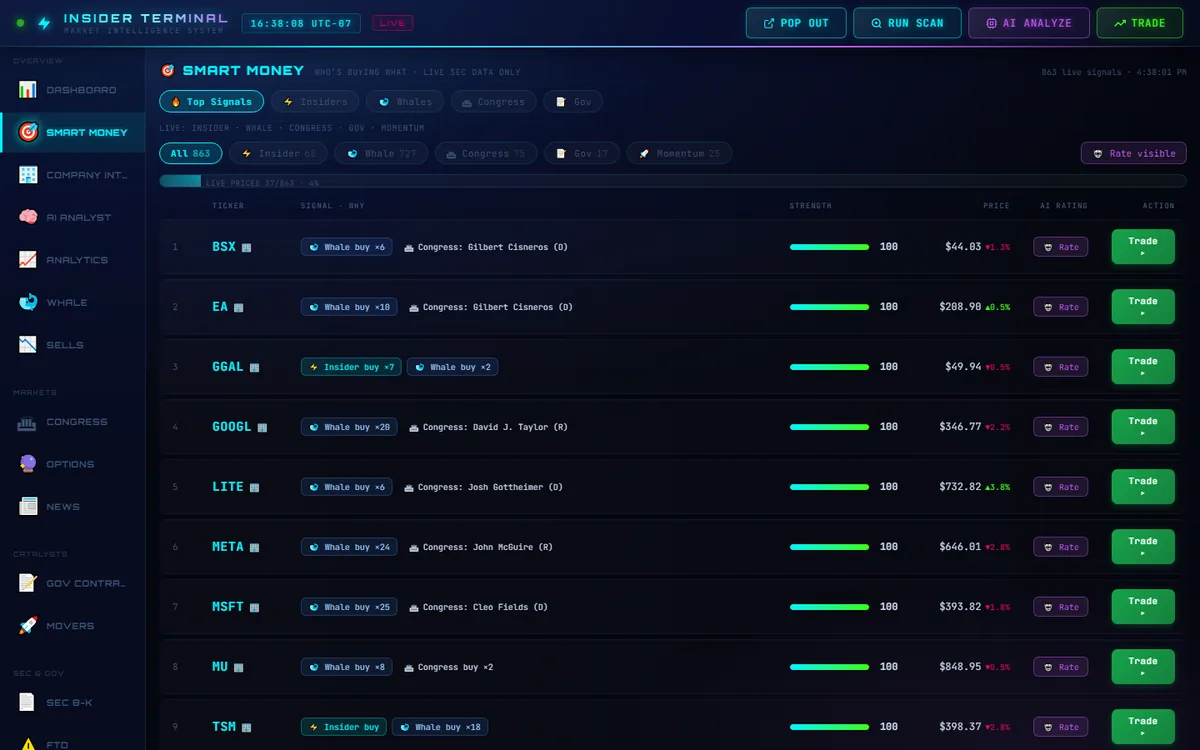This screenshot has height=750, width=1200.
Task: Filter by Whale 727 signals
Action: pyautogui.click(x=382, y=153)
